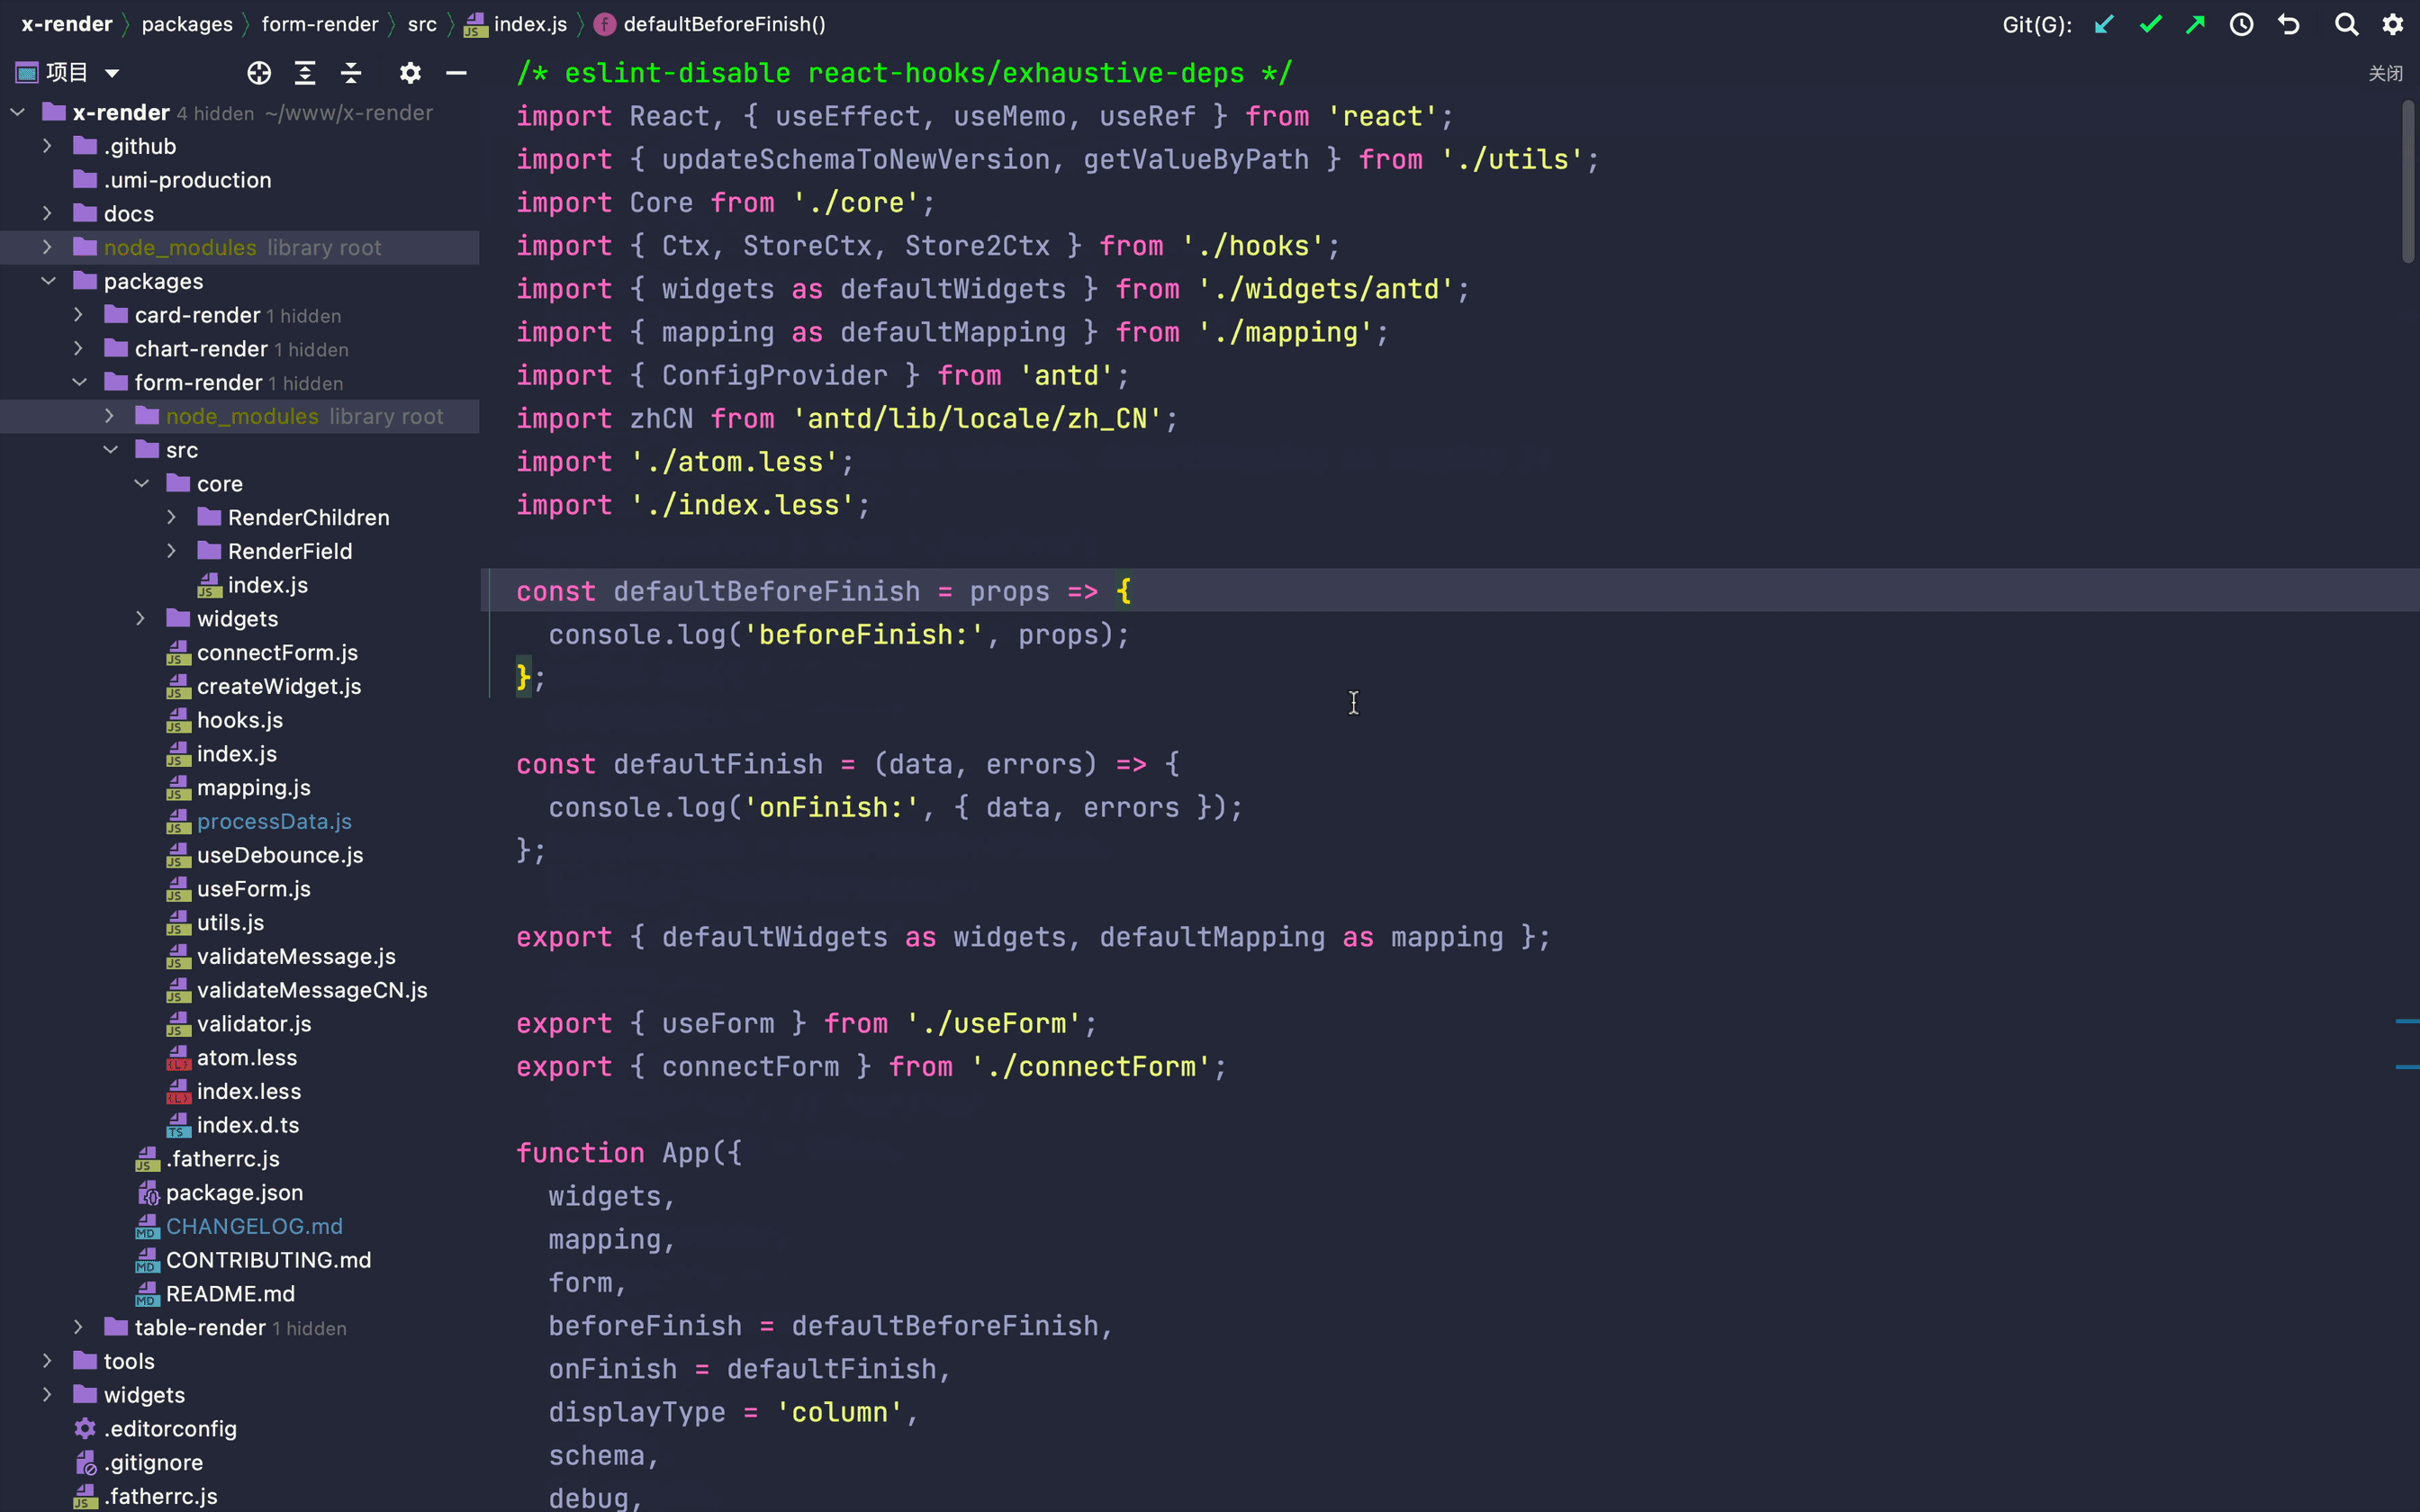Expand the docs folder
Screen dimensions: 2420x1512
pos(47,213)
